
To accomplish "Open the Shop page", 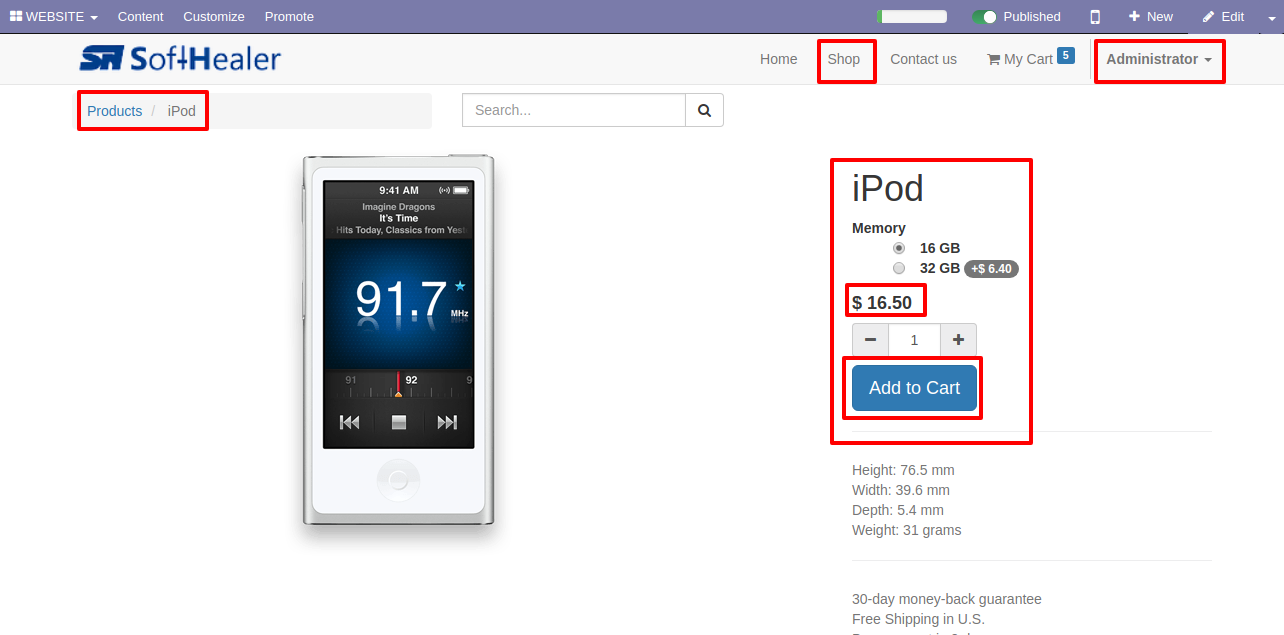I will click(x=843, y=59).
